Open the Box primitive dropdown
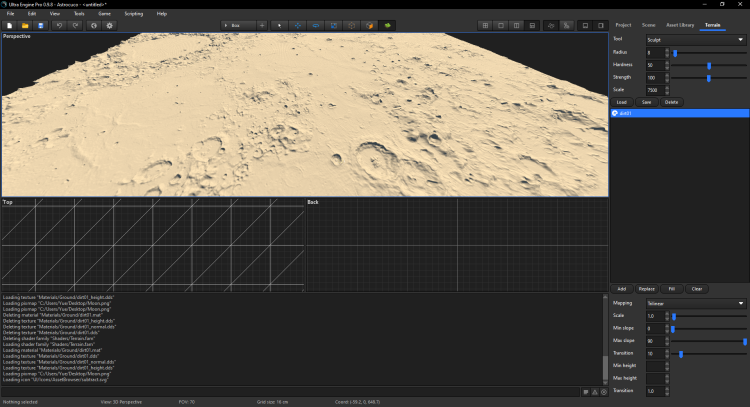Screen dimensions: 750x407 click(x=237, y=24)
